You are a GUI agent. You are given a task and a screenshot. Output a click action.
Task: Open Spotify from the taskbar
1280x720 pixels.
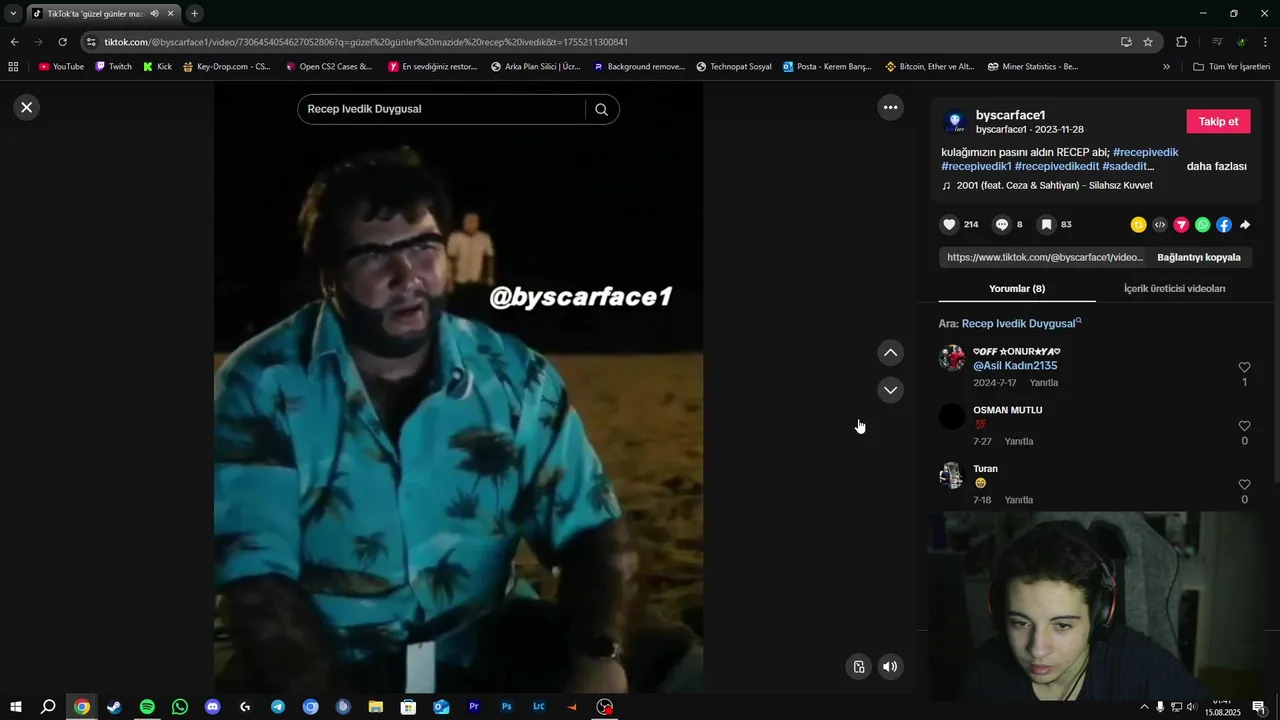147,707
